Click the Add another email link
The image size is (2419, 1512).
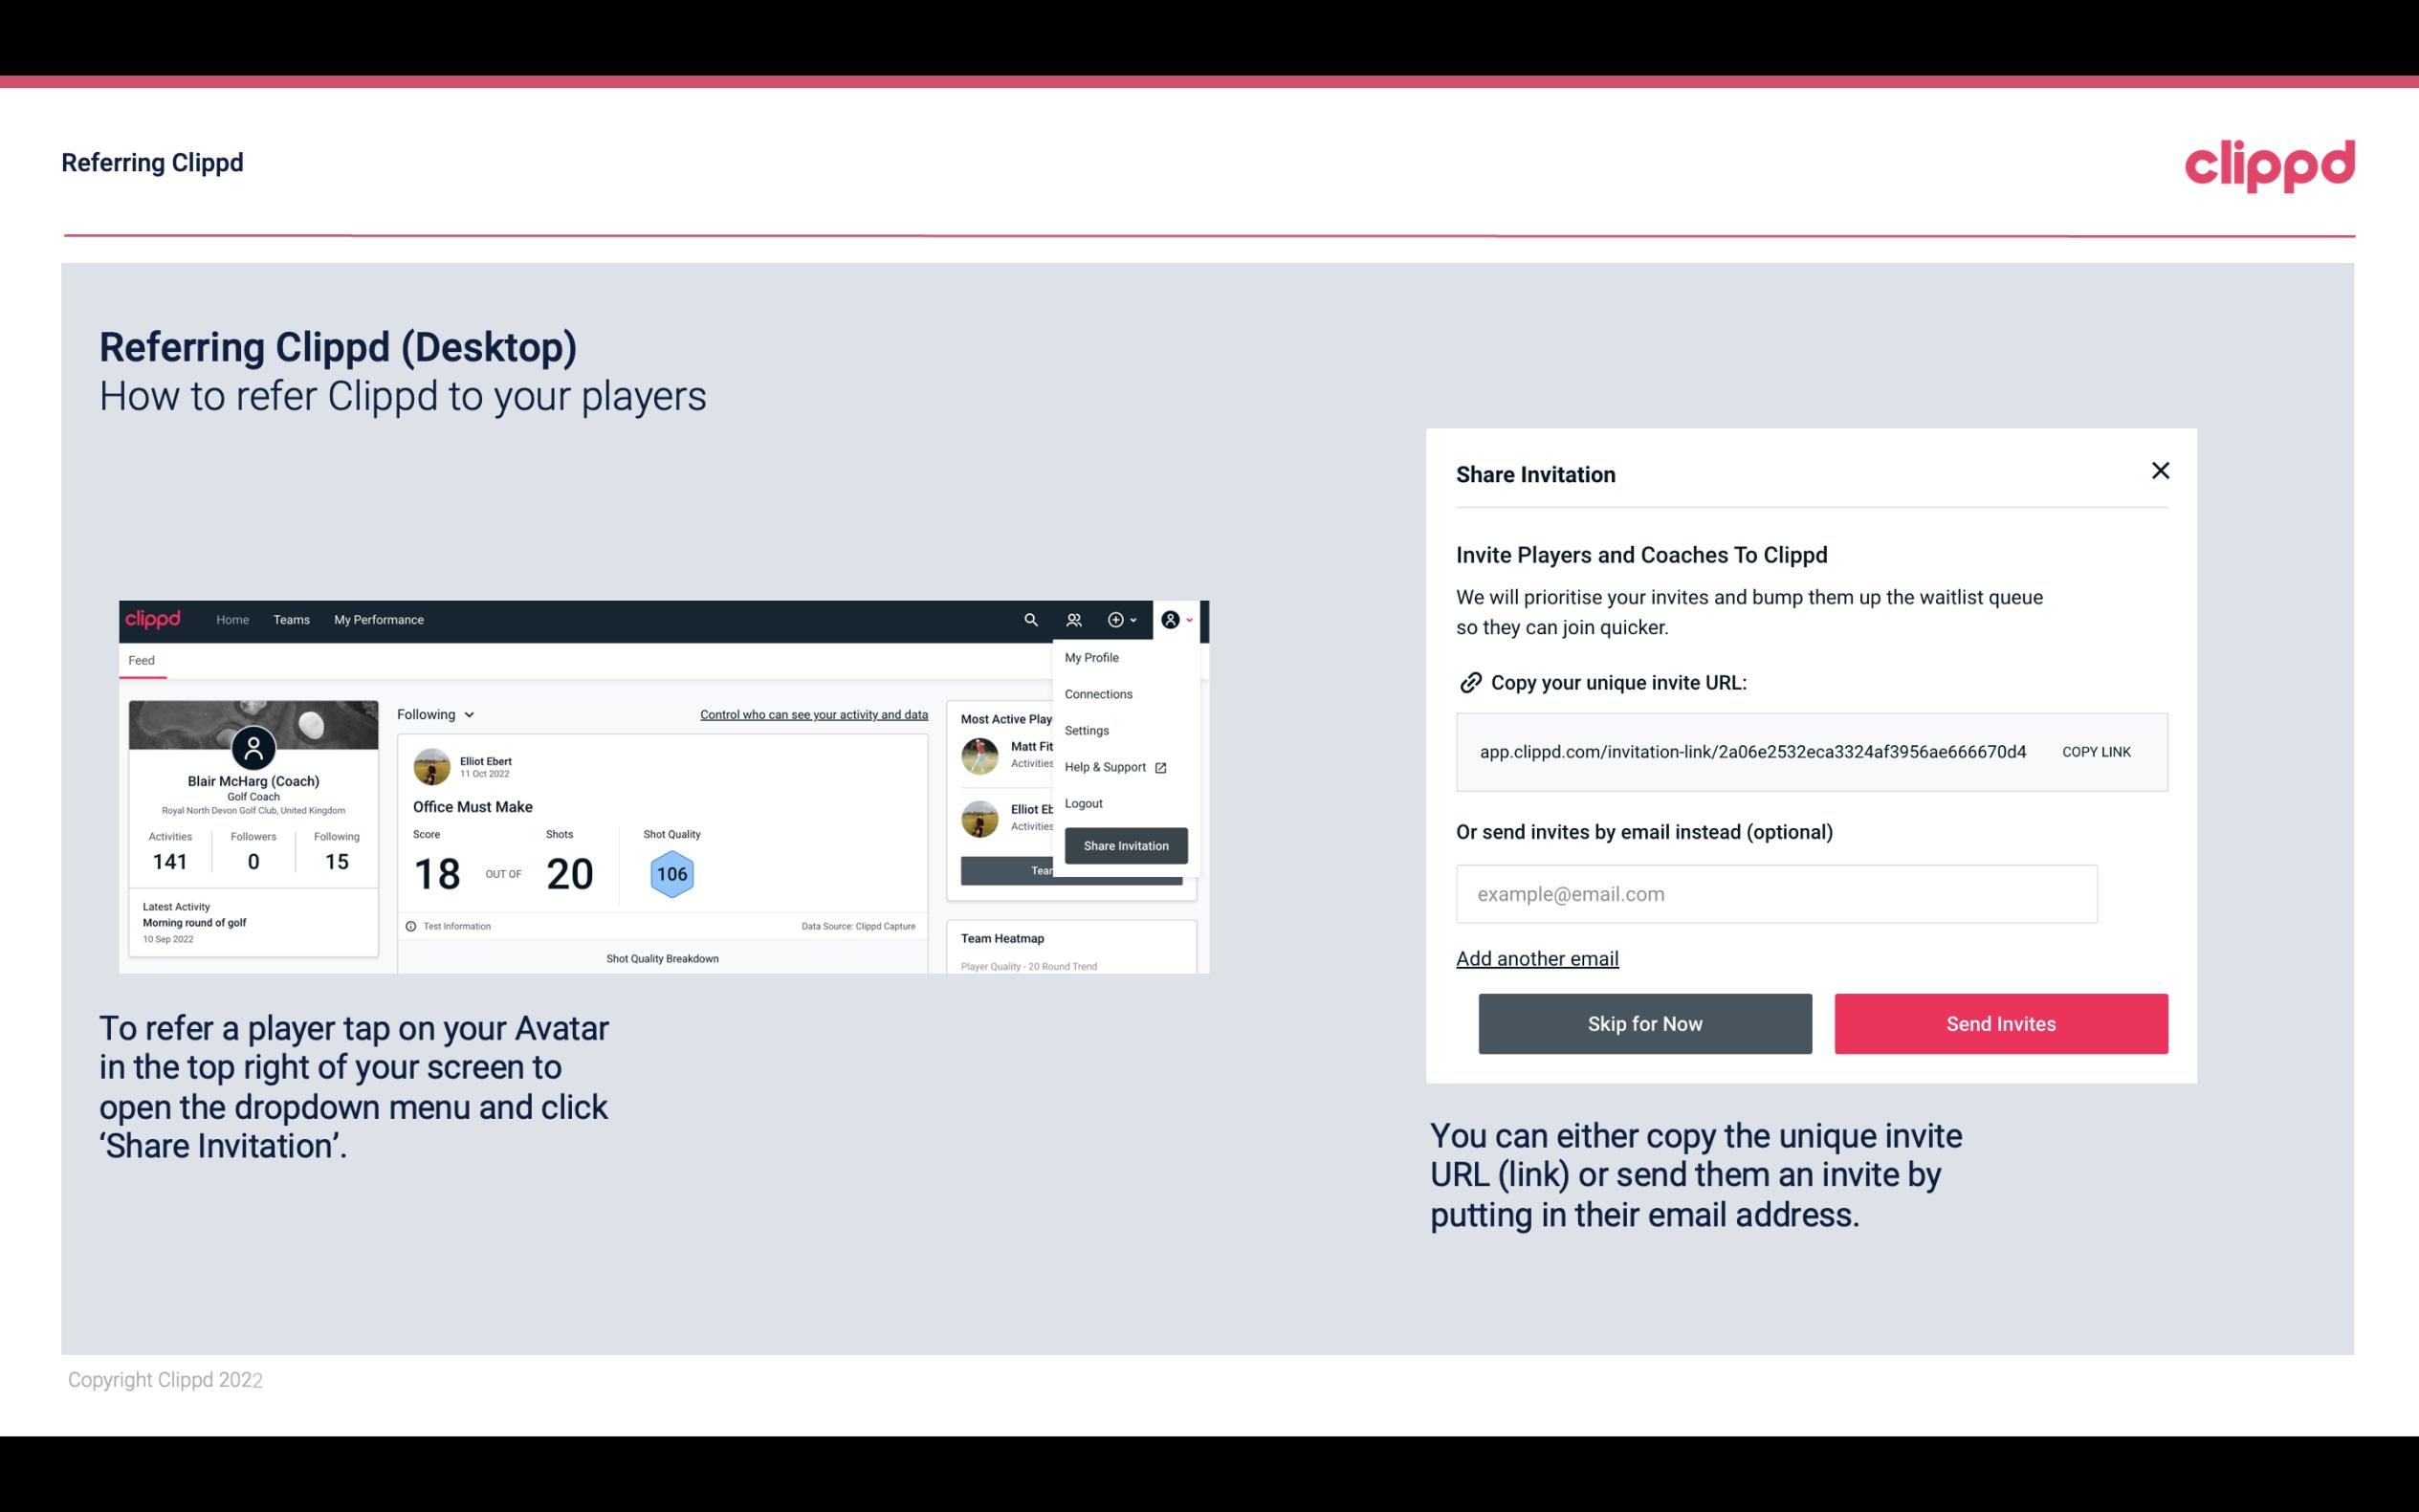[1536, 958]
